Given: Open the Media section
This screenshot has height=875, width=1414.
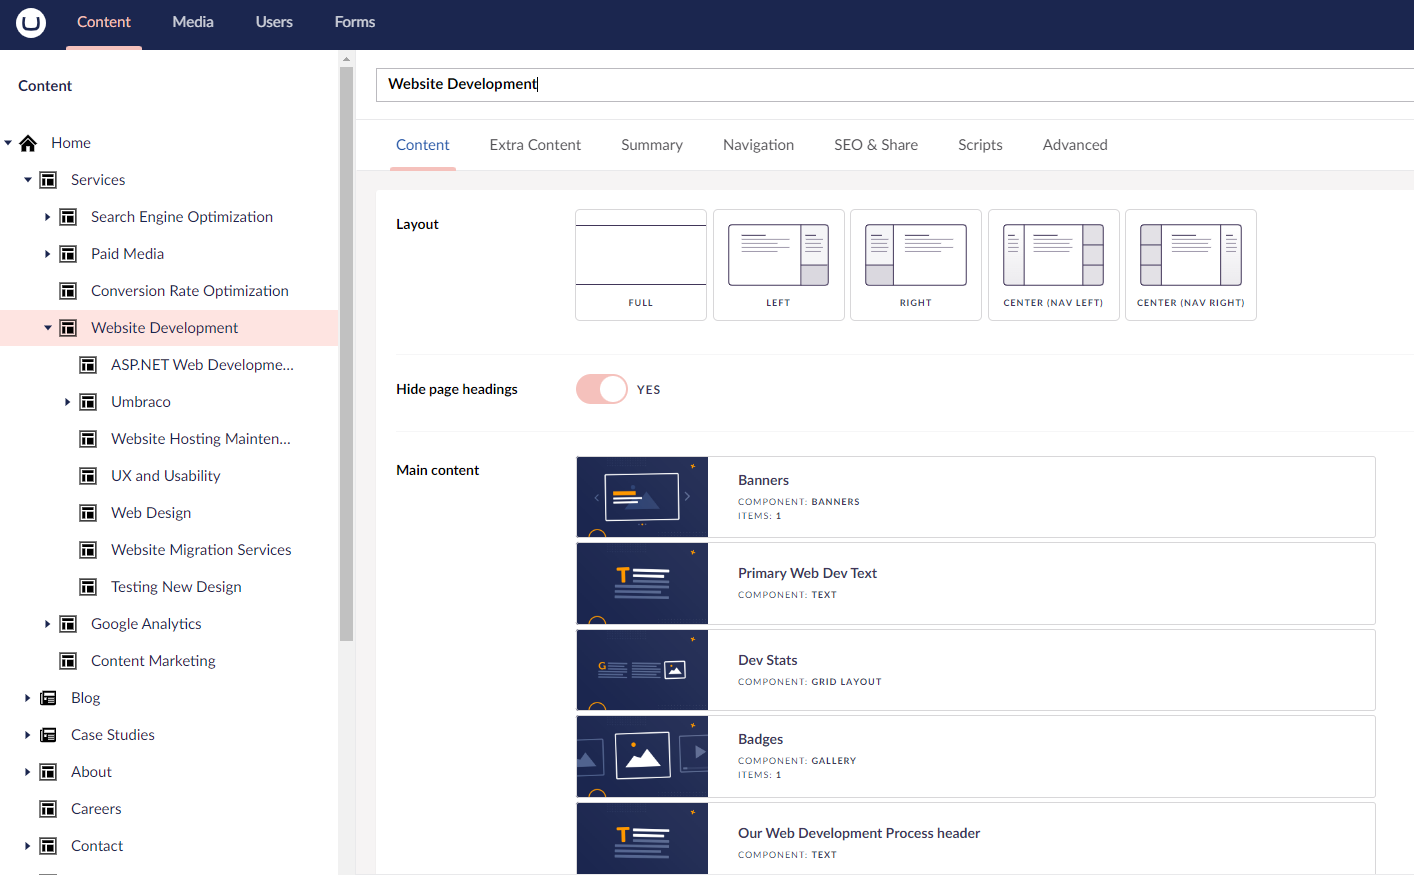Looking at the screenshot, I should click(x=193, y=22).
